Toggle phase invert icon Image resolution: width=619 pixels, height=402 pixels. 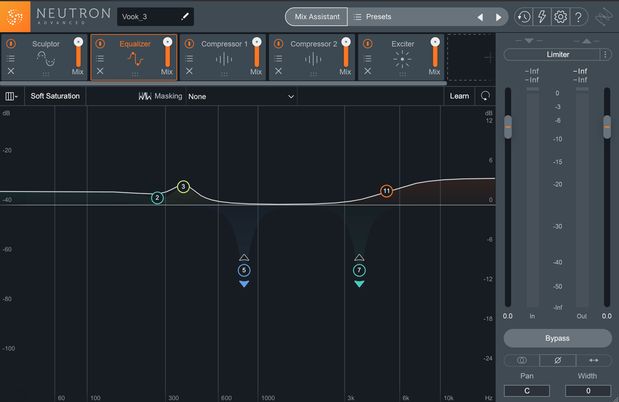[558, 360]
